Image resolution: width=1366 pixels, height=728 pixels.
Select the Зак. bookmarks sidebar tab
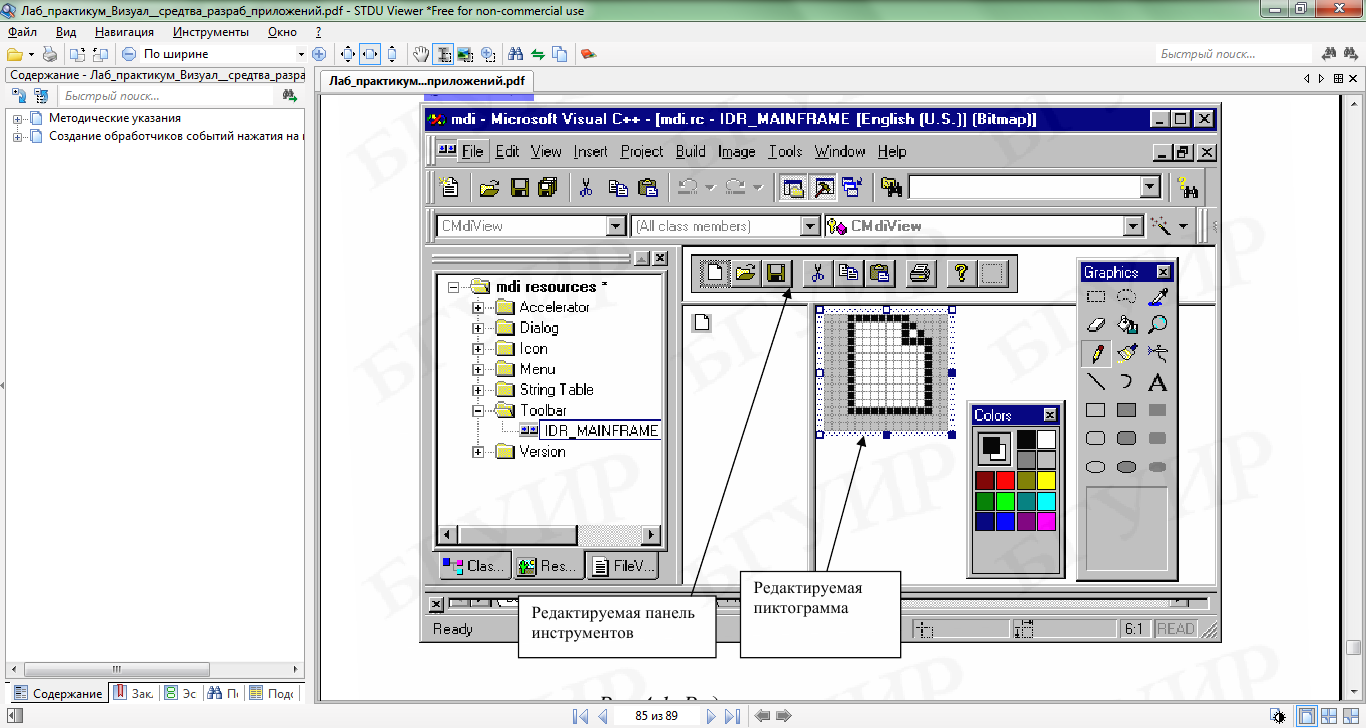pyautogui.click(x=134, y=693)
